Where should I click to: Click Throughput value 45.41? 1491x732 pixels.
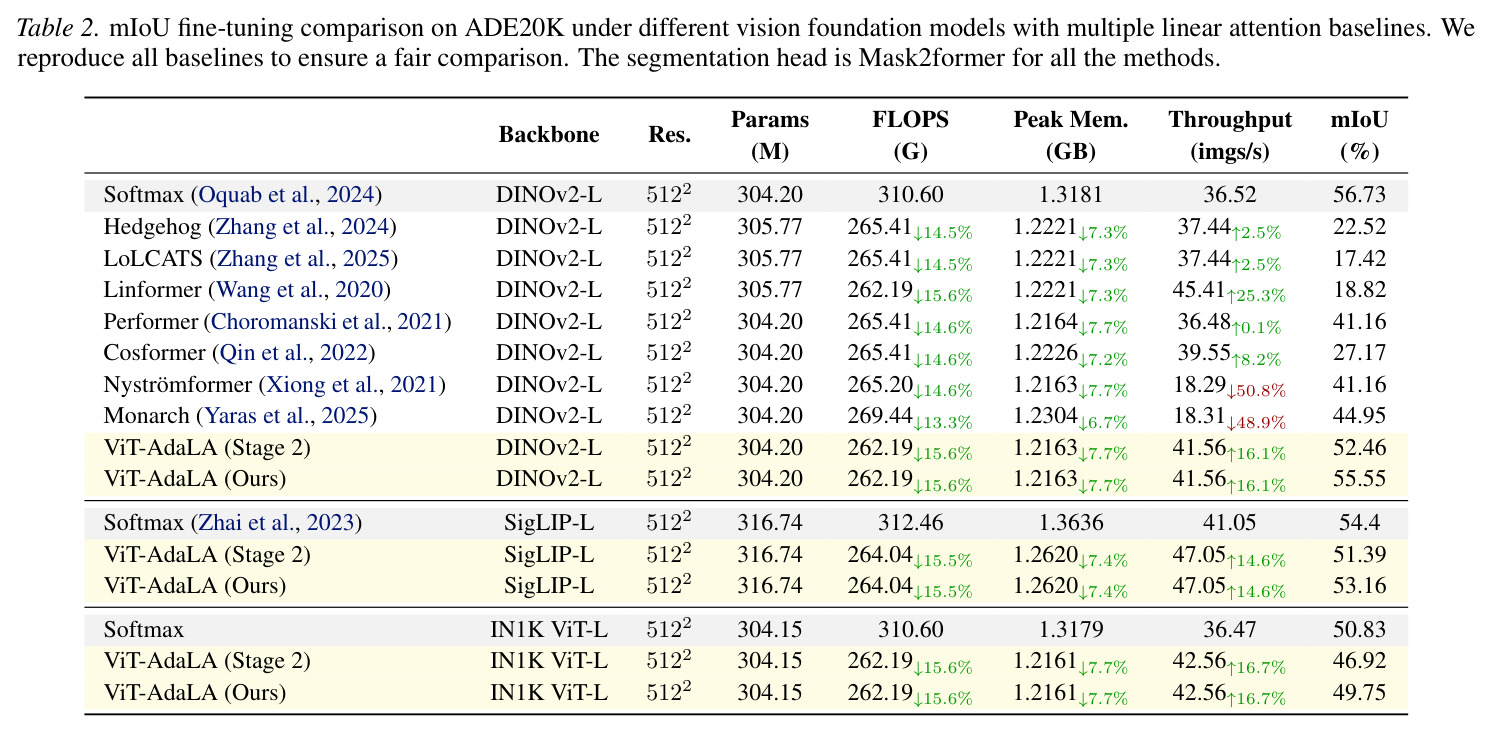[x=1200, y=290]
